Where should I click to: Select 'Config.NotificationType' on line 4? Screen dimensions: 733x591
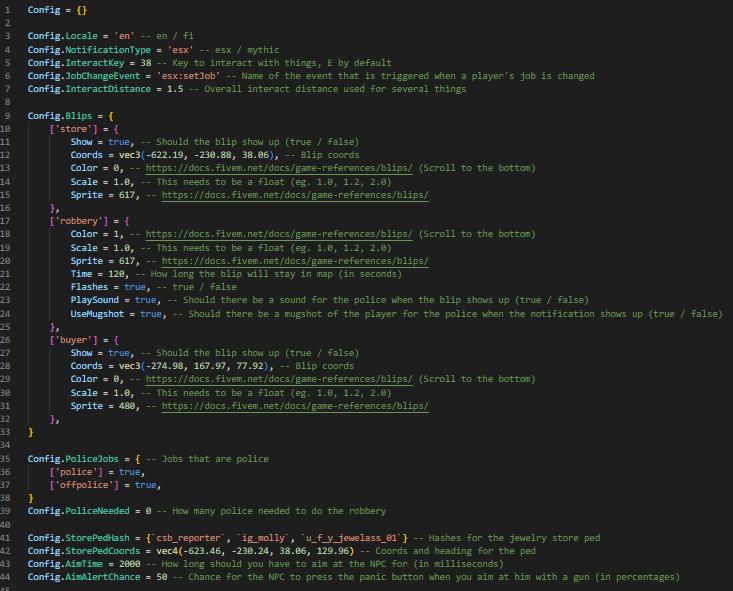(x=89, y=50)
